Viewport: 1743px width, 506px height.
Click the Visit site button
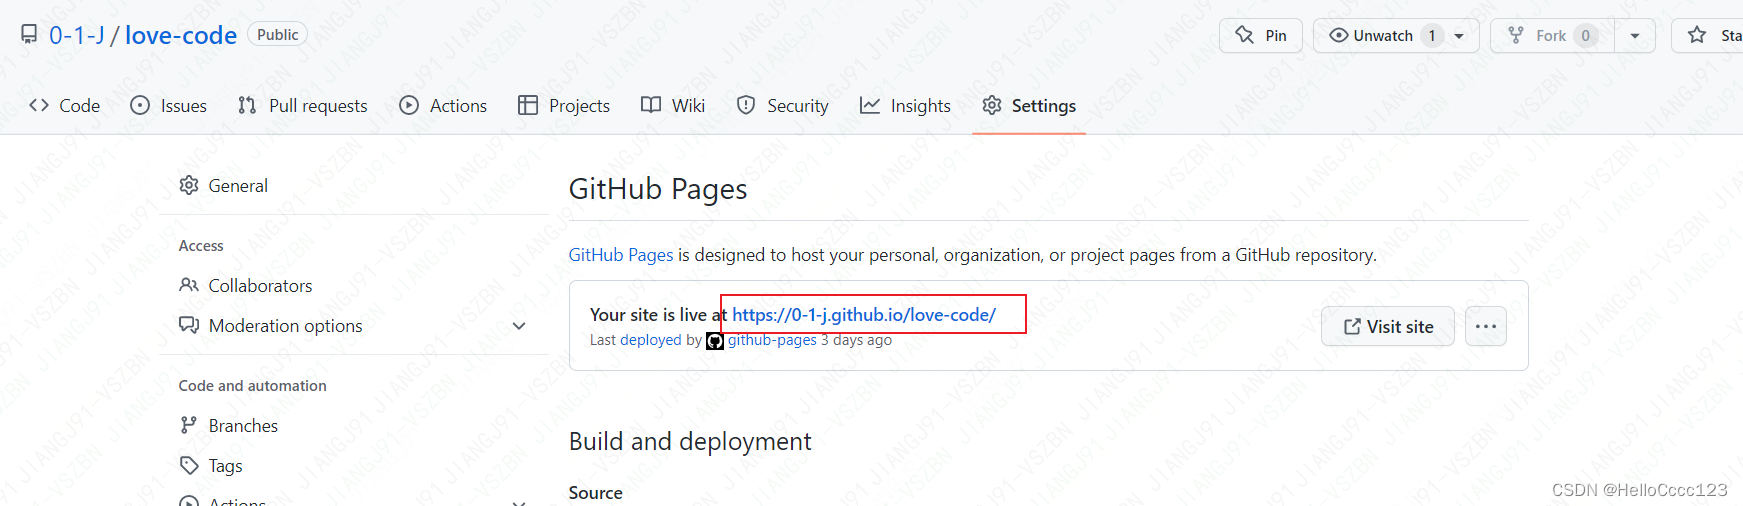1388,326
